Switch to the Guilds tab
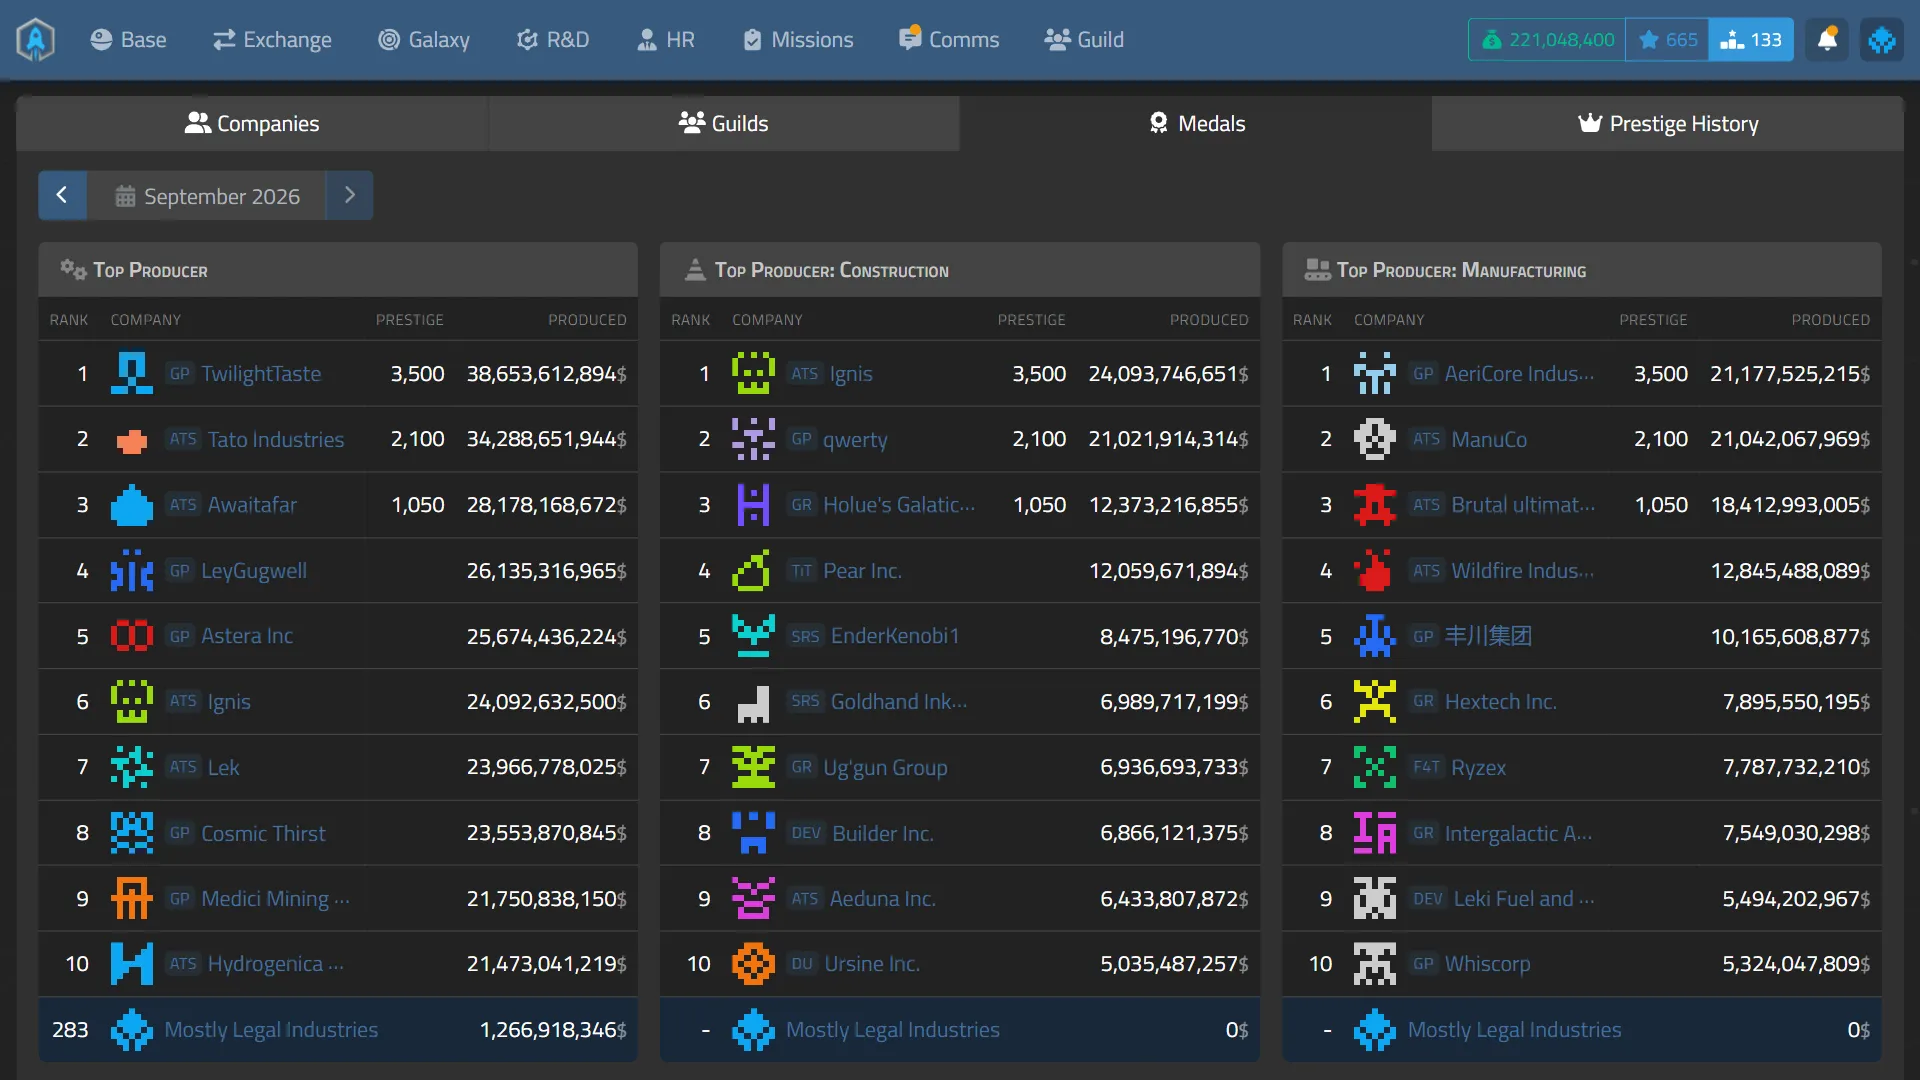Viewport: 1920px width, 1080px height. coord(724,124)
